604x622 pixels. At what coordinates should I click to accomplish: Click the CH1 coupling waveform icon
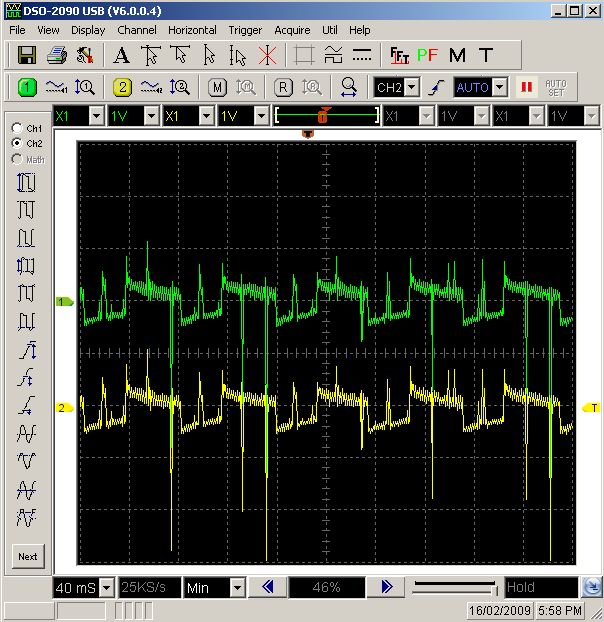tap(56, 87)
